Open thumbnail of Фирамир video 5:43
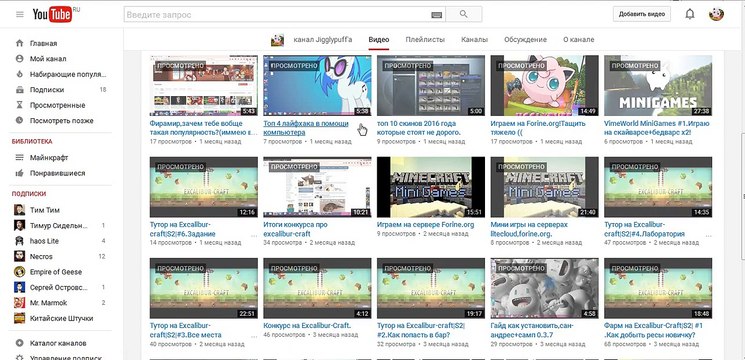Image resolution: width=745 pixels, height=360 pixels. [203, 85]
